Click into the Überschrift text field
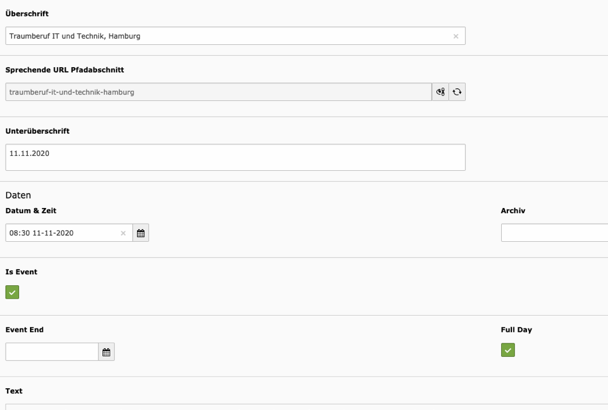The width and height of the screenshot is (608, 410). [x=220, y=36]
